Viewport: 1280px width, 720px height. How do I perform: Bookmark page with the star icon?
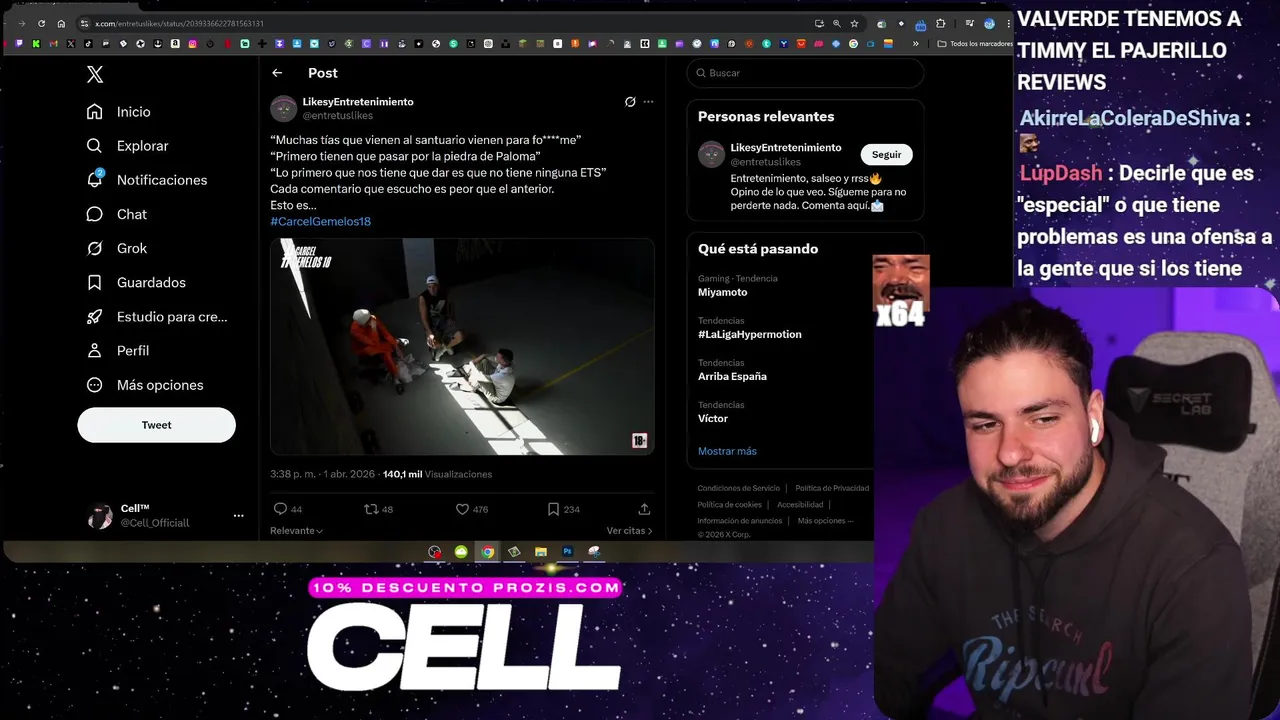854,23
